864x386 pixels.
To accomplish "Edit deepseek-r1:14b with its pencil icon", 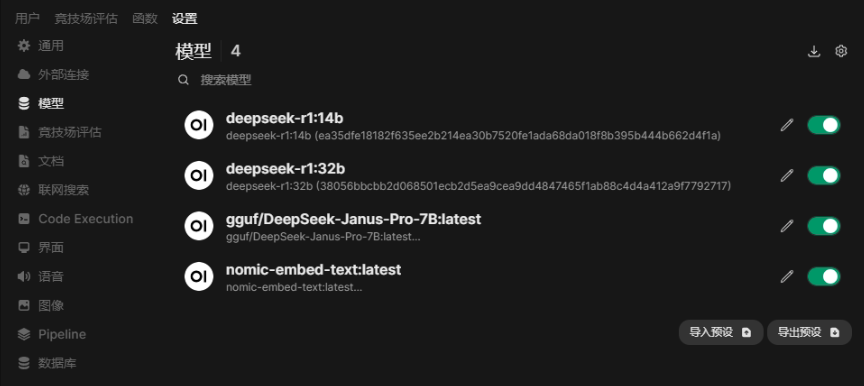I will (x=787, y=125).
